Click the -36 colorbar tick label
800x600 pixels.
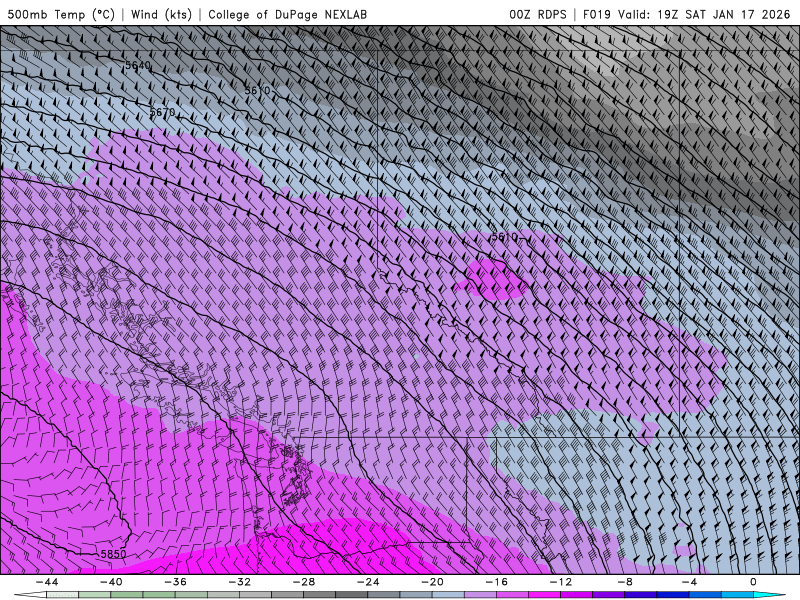coord(176,582)
